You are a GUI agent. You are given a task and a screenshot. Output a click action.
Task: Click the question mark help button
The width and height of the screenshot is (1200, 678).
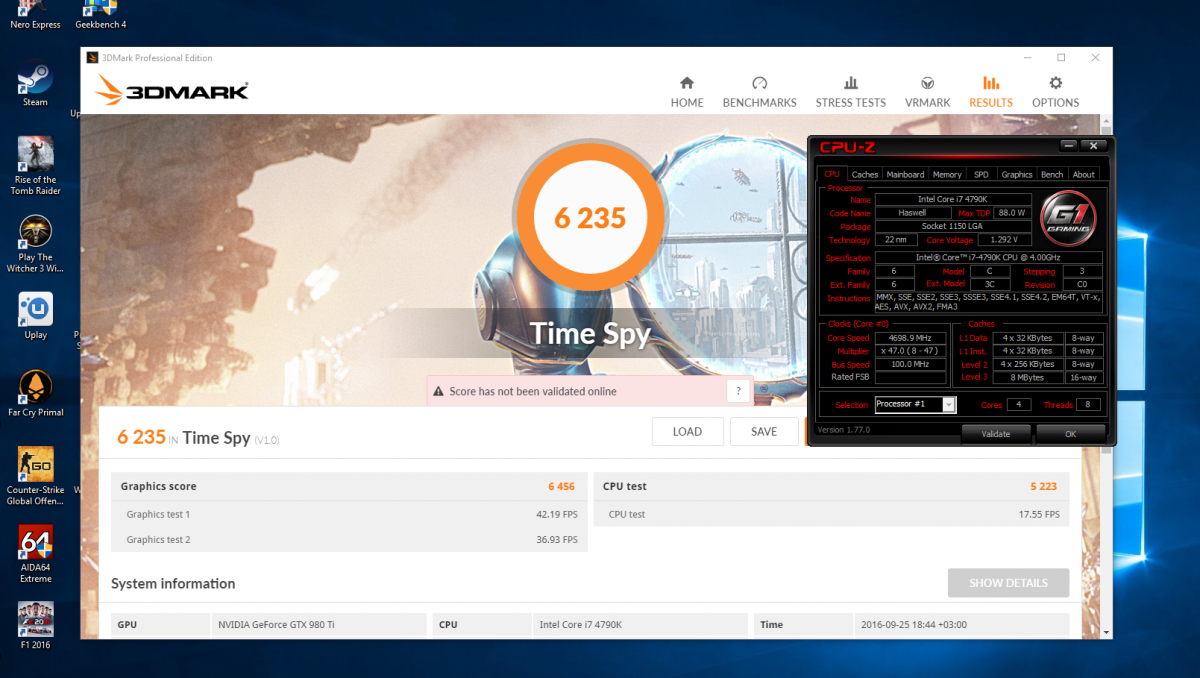(738, 391)
